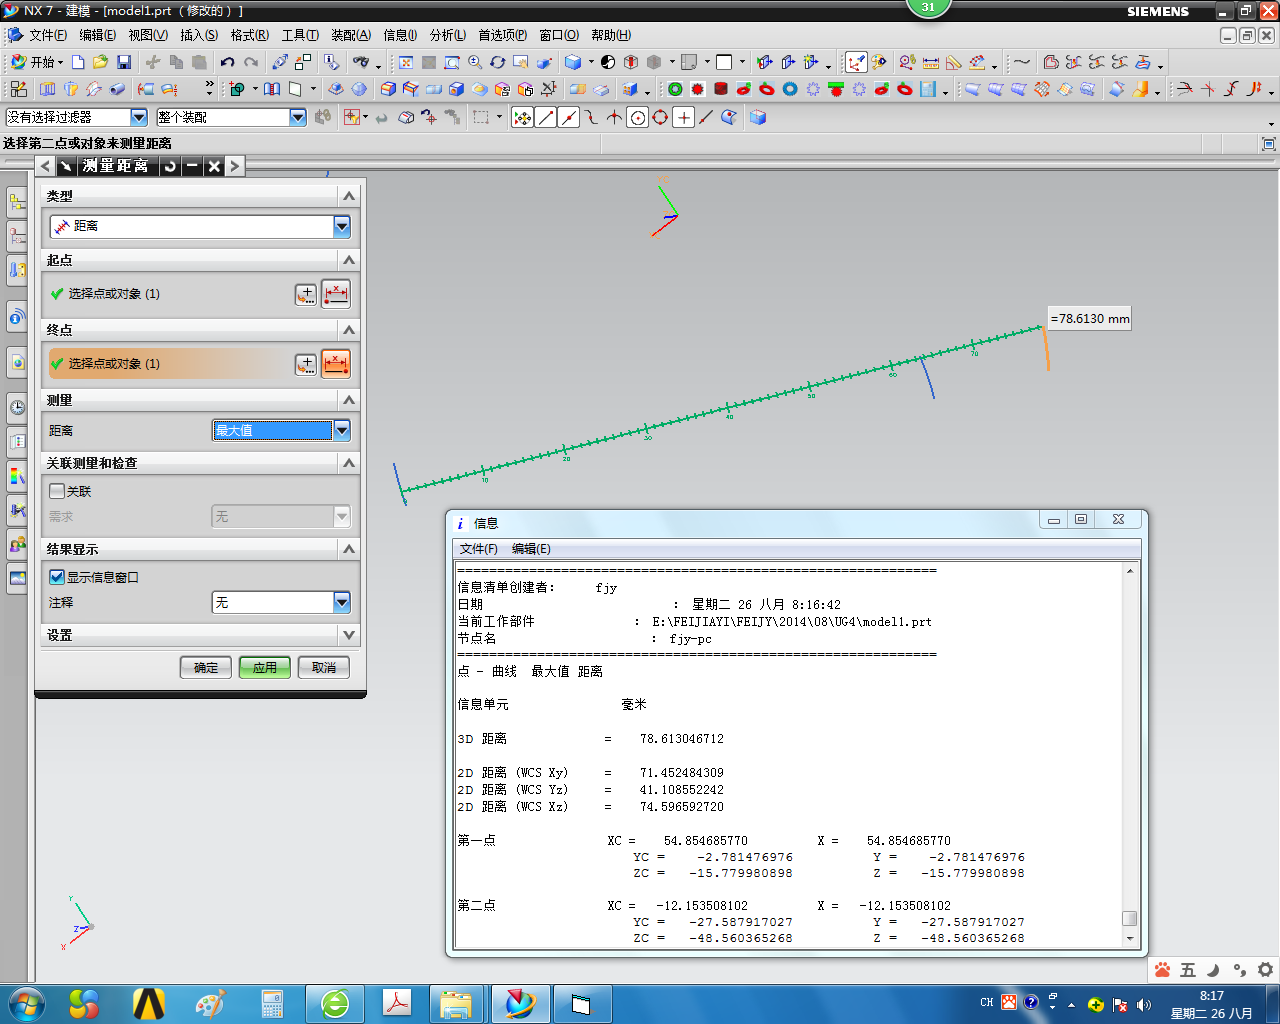Click the red cylinder feature icon
Screen dimensions: 1280x1024
click(x=721, y=89)
